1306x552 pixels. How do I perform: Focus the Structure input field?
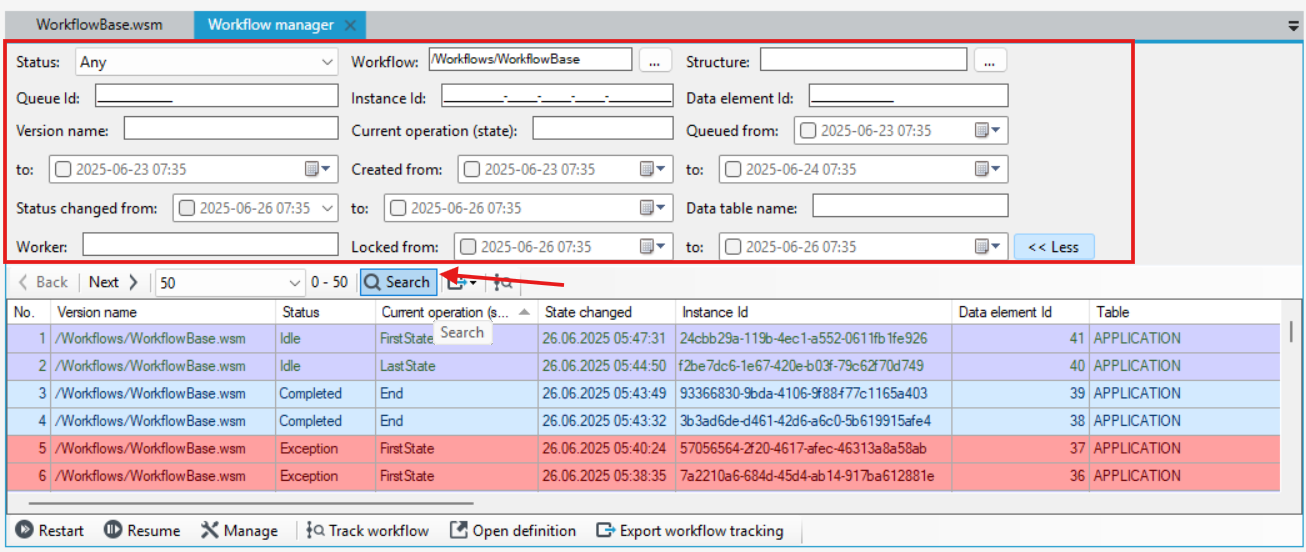[864, 60]
